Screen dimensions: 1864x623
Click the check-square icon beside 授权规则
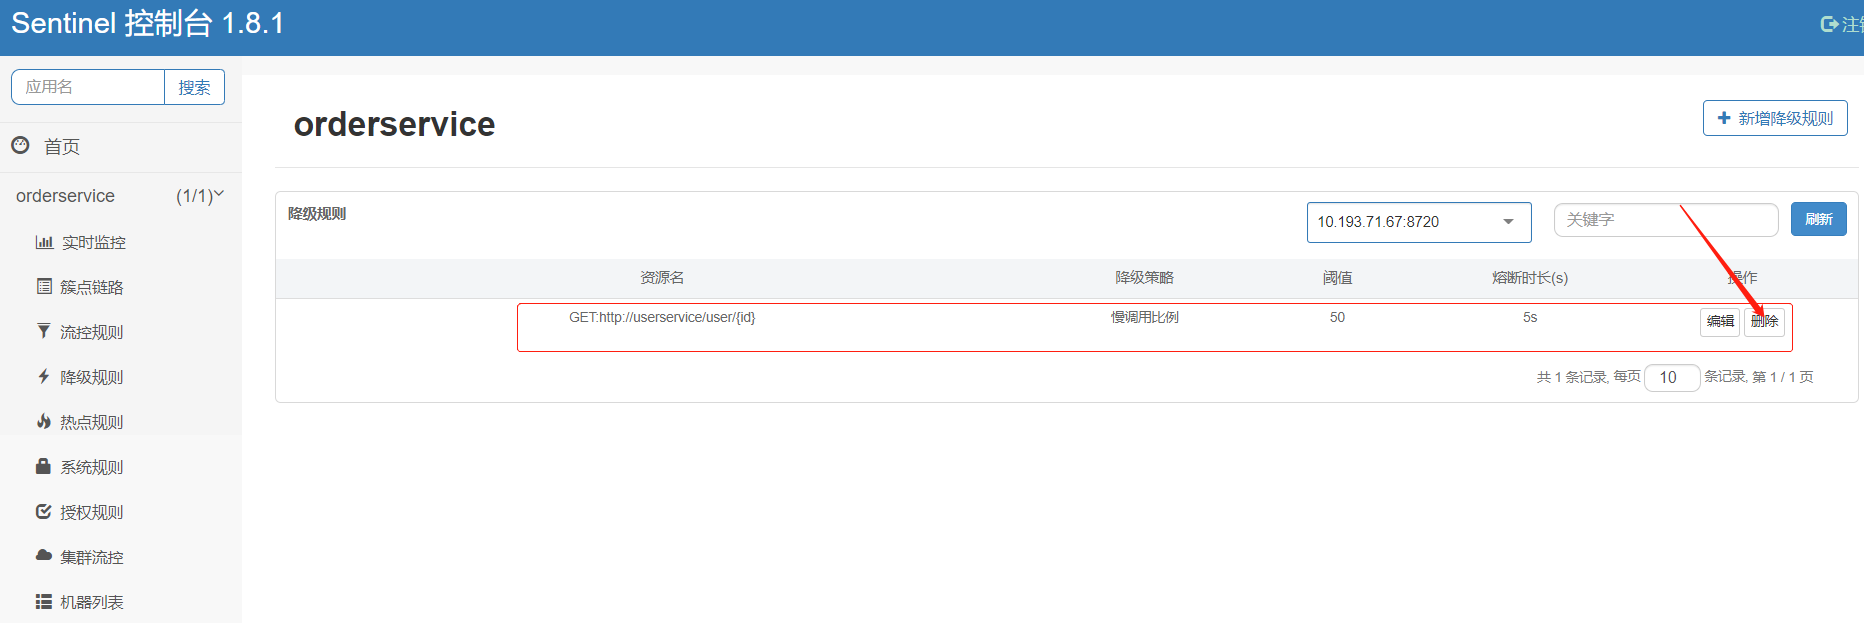point(44,511)
